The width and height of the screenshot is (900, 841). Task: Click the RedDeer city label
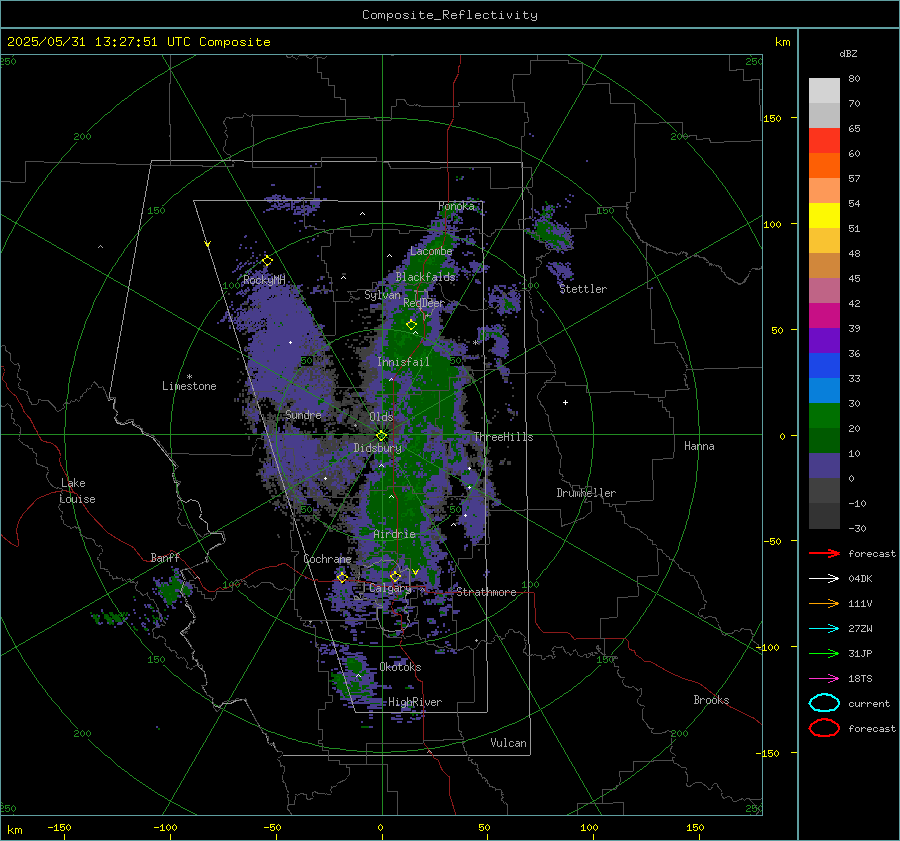coord(424,303)
